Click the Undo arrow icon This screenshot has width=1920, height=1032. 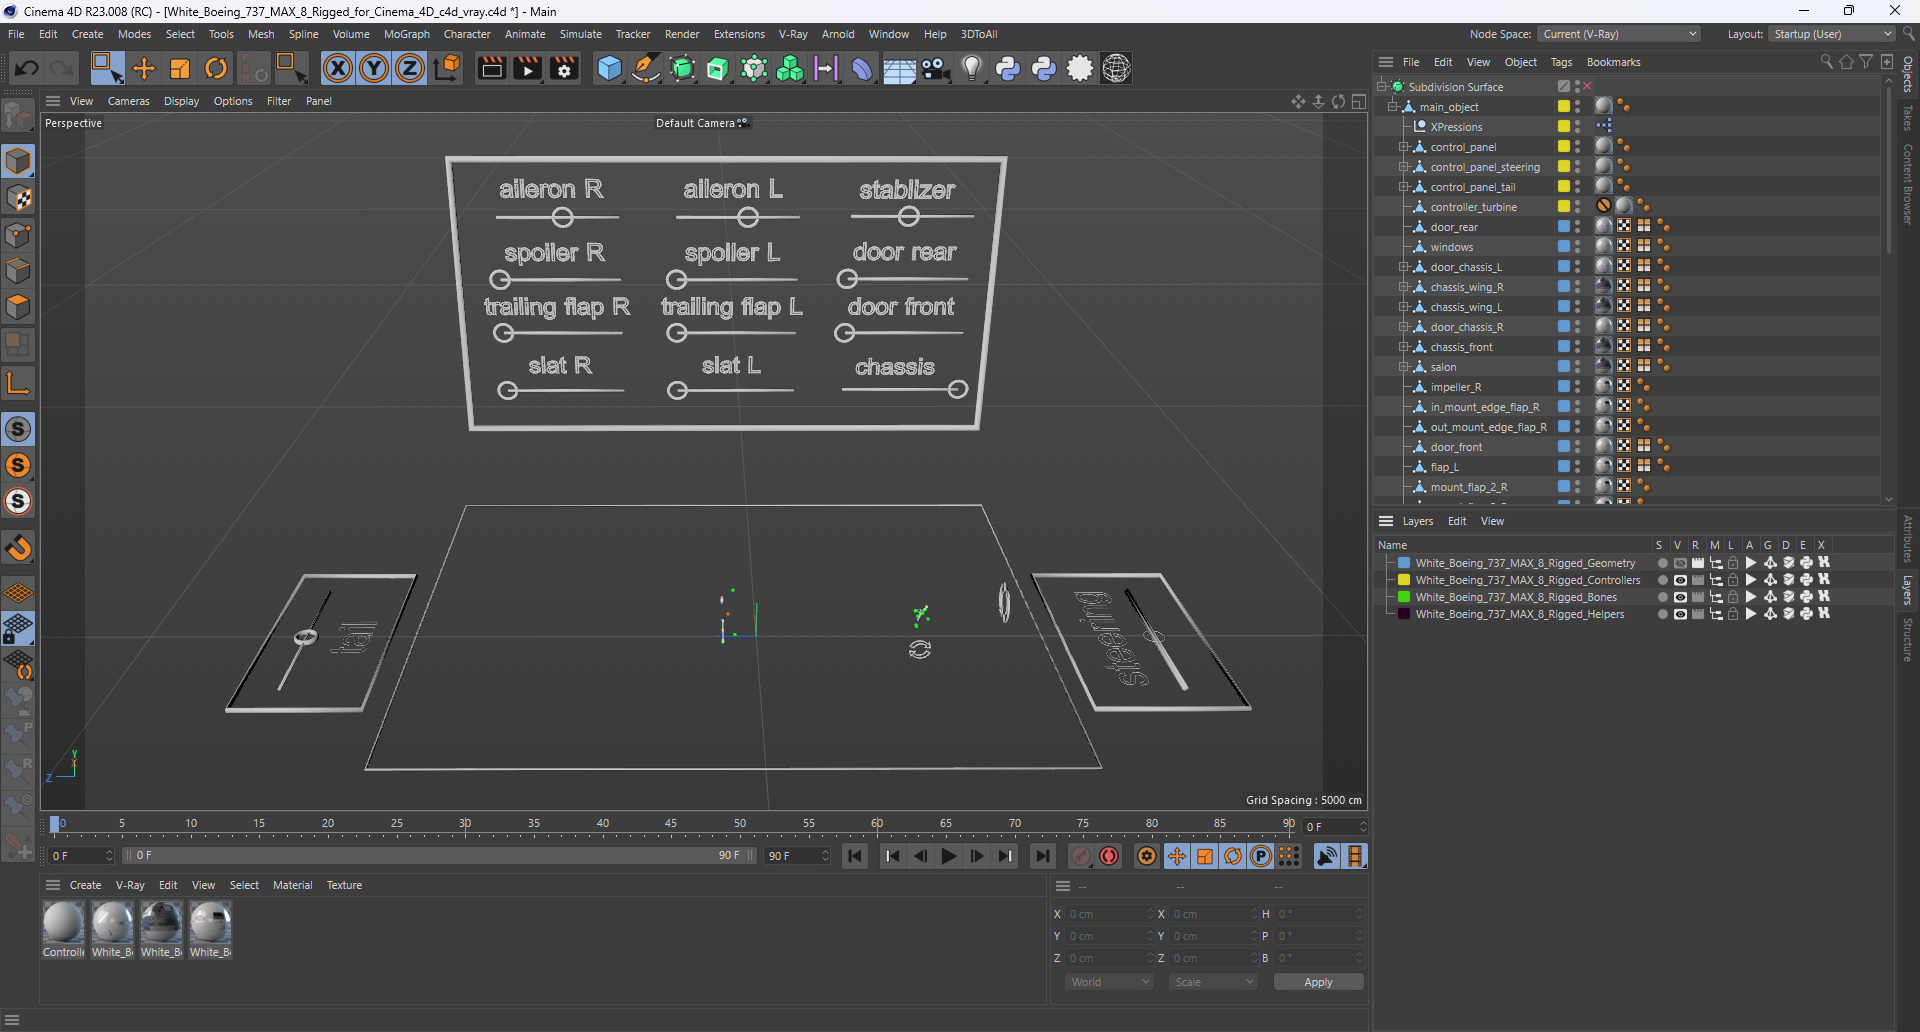pos(27,68)
